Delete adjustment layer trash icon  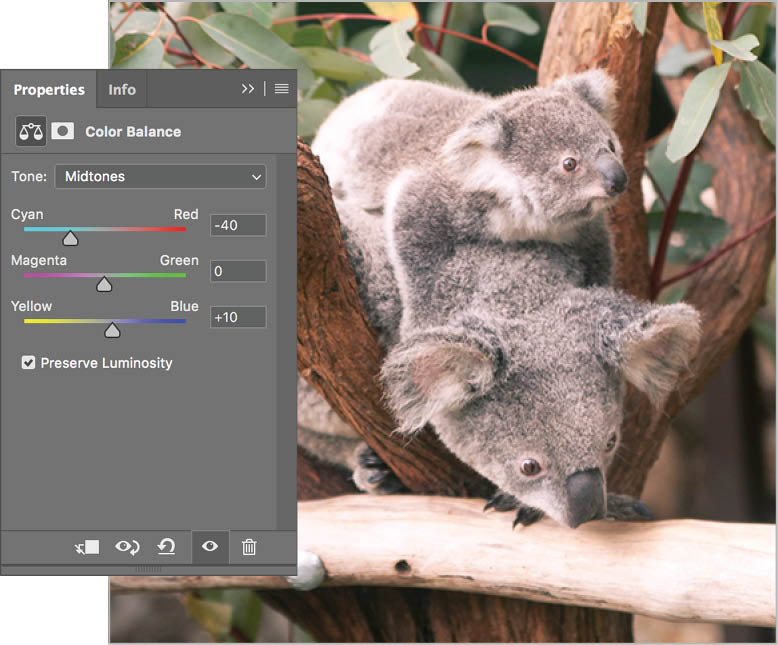coord(249,547)
